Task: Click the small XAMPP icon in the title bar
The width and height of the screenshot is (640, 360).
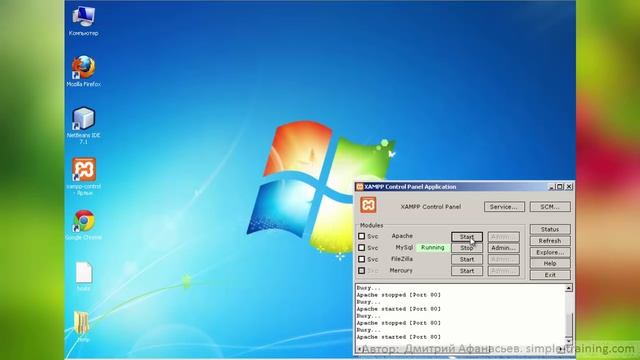Action: 360,187
